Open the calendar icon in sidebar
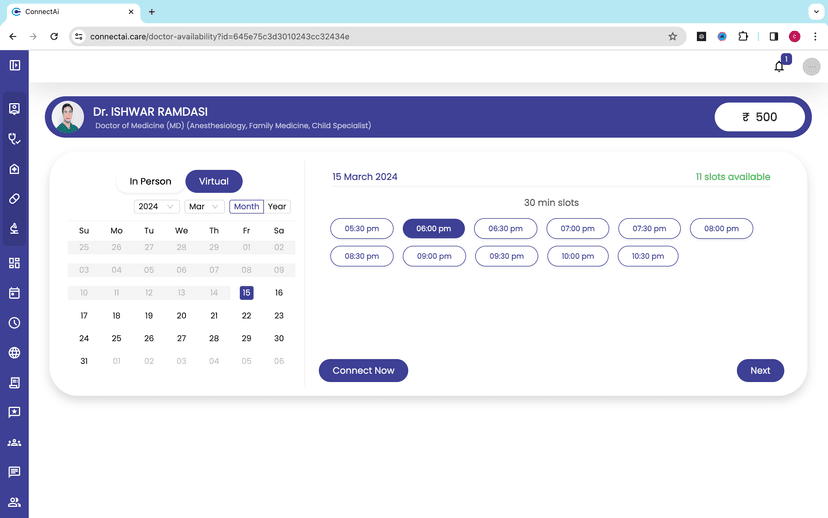 point(14,293)
